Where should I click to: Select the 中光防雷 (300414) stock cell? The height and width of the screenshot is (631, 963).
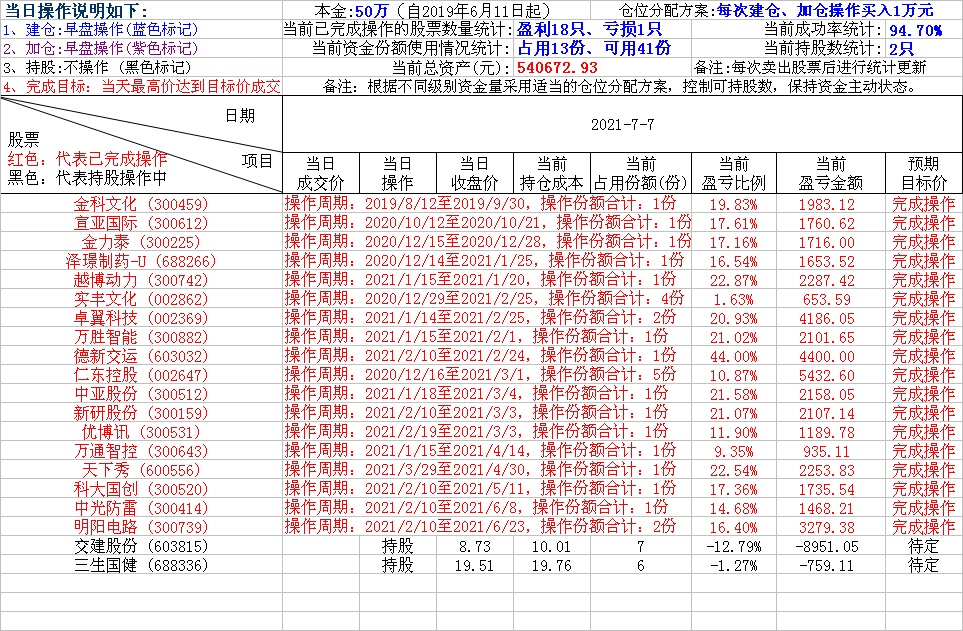(141, 508)
